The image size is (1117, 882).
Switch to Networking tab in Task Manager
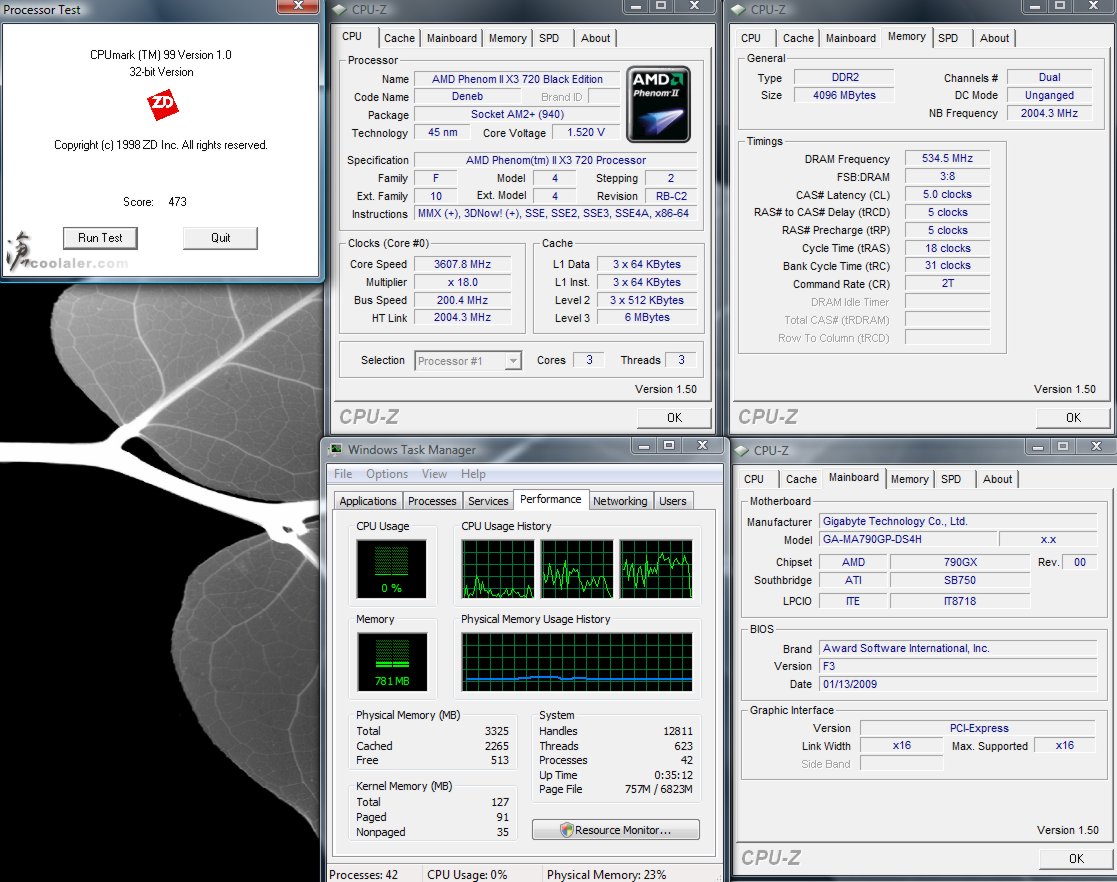(620, 501)
